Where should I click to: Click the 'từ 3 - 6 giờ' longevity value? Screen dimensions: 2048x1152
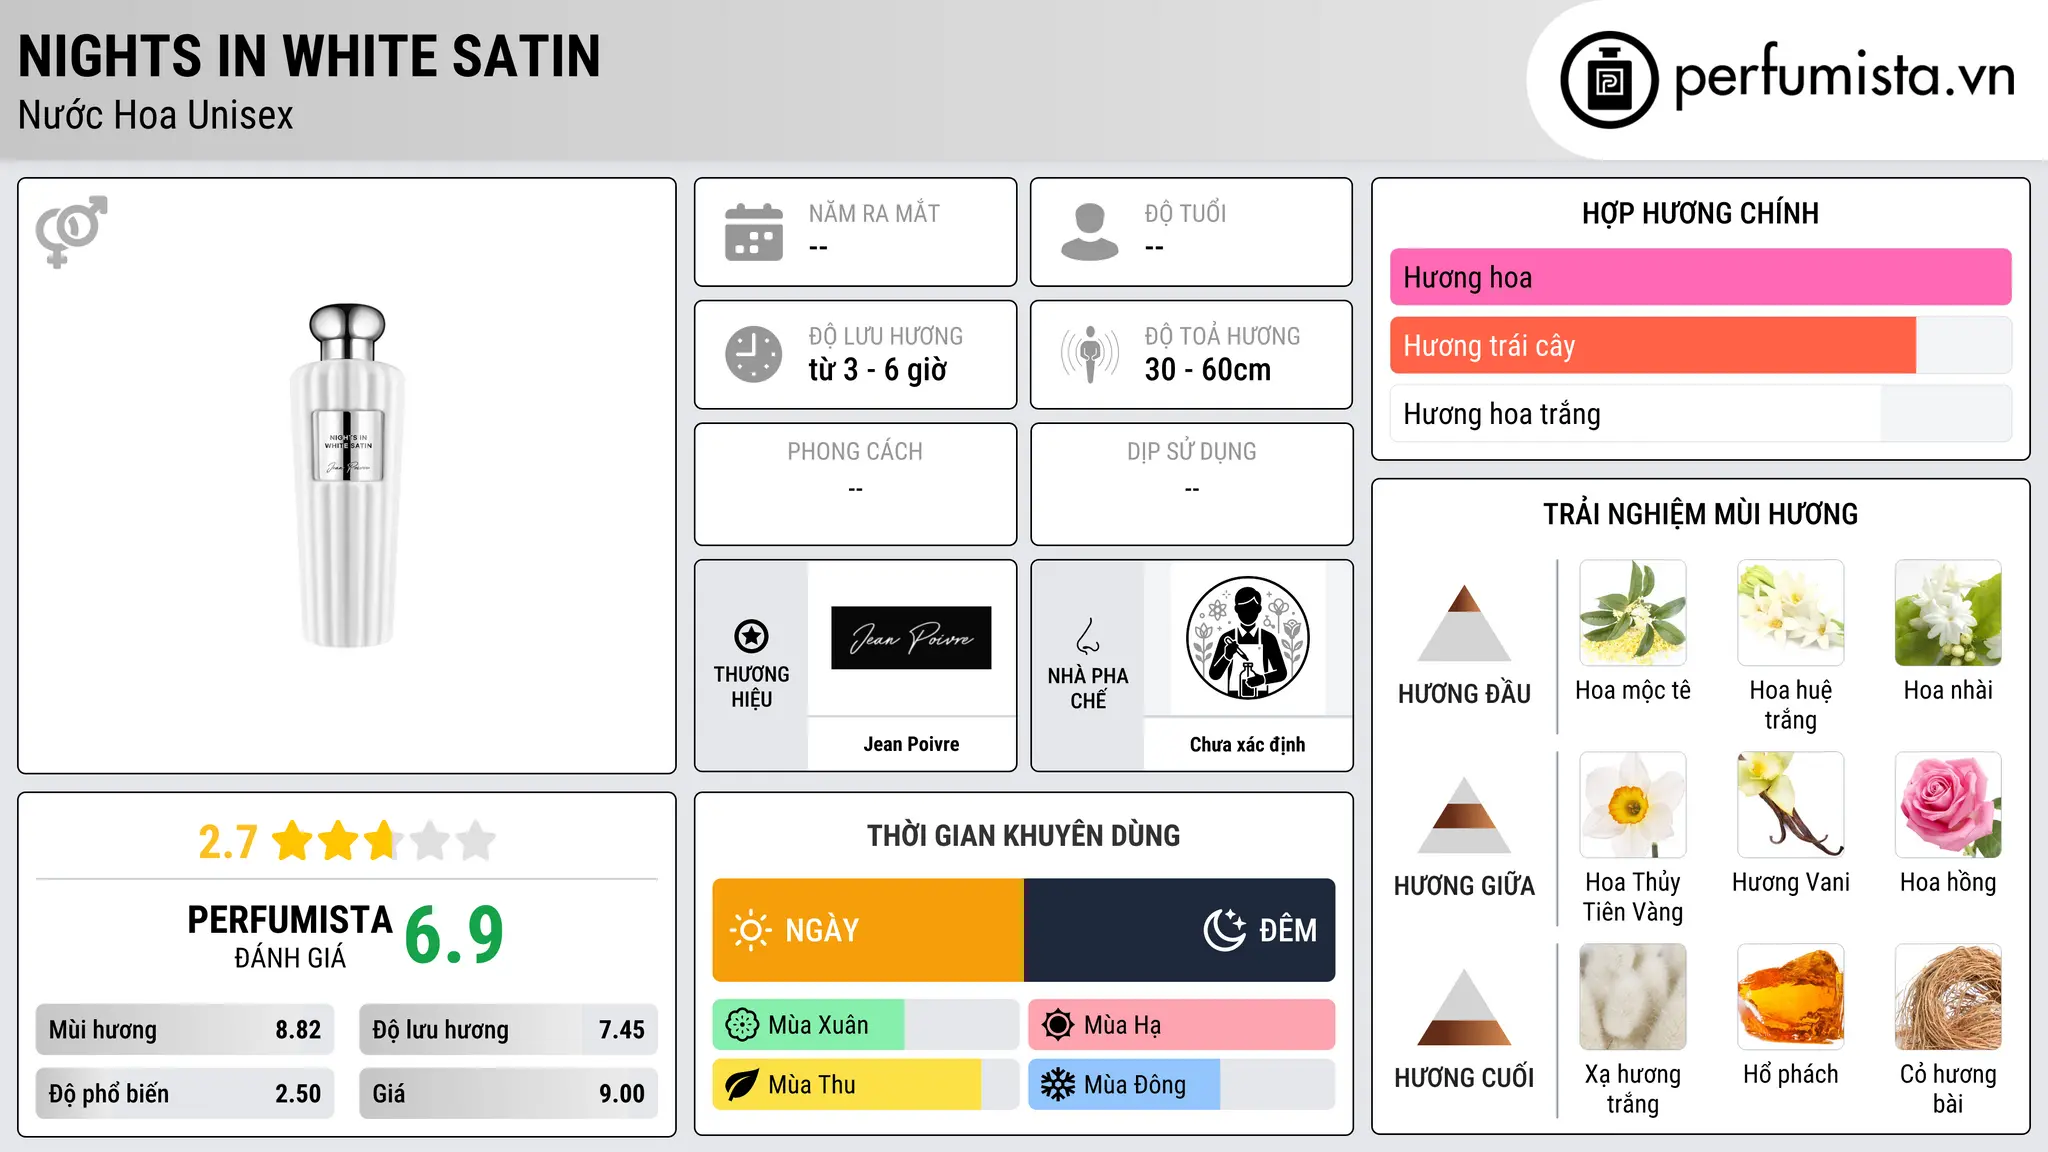pos(878,370)
